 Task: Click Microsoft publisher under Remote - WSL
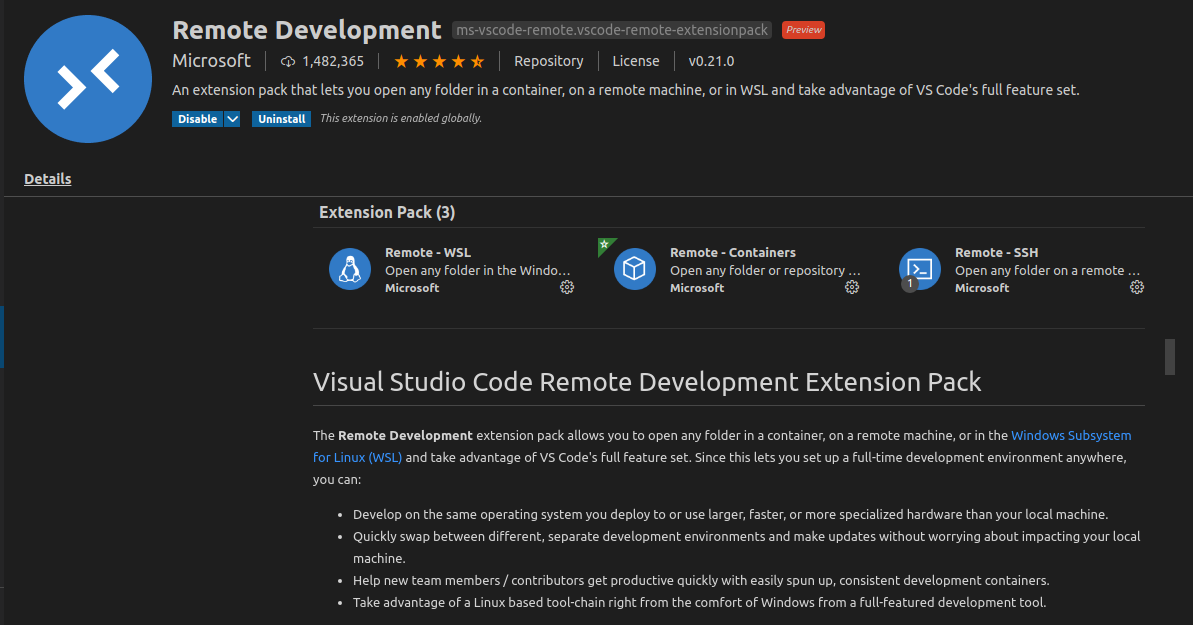[412, 288]
